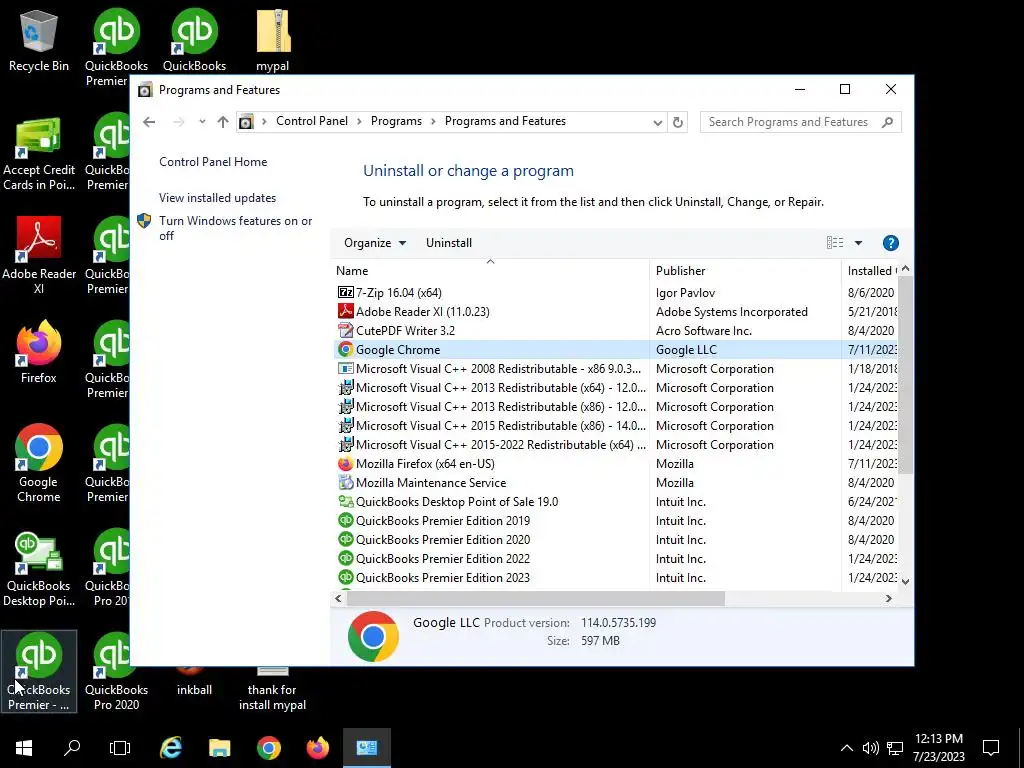Open File Explorer from the taskbar
Viewport: 1024px width, 768px height.
[219, 748]
